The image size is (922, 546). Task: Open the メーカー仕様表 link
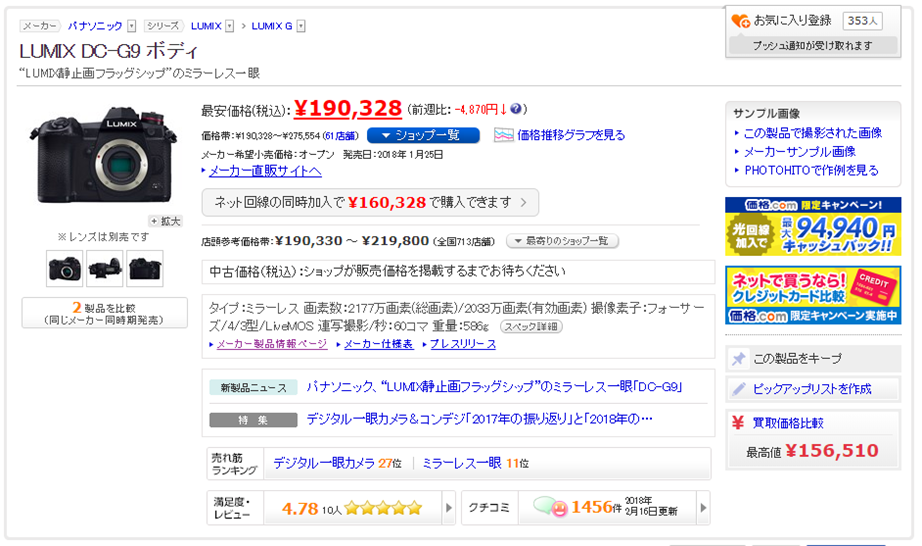pyautogui.click(x=378, y=344)
